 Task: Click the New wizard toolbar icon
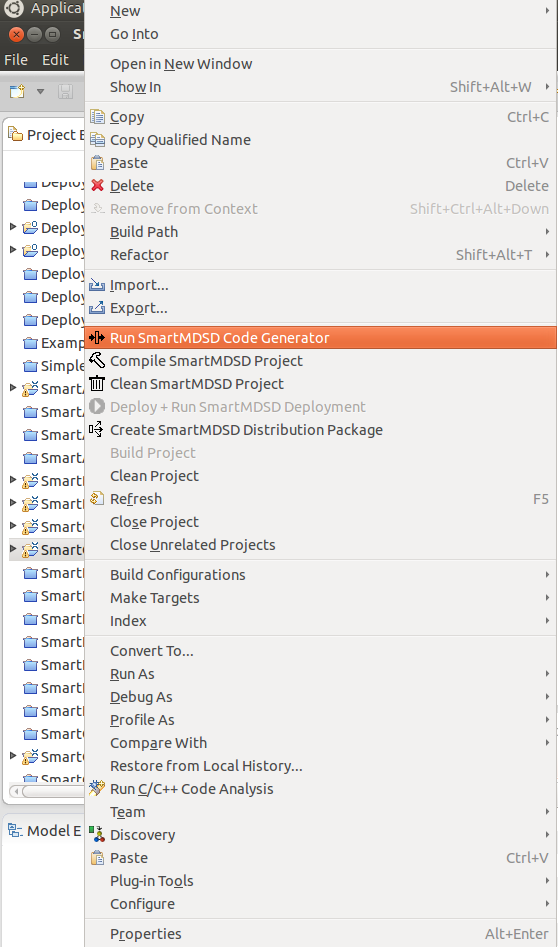coord(18,91)
